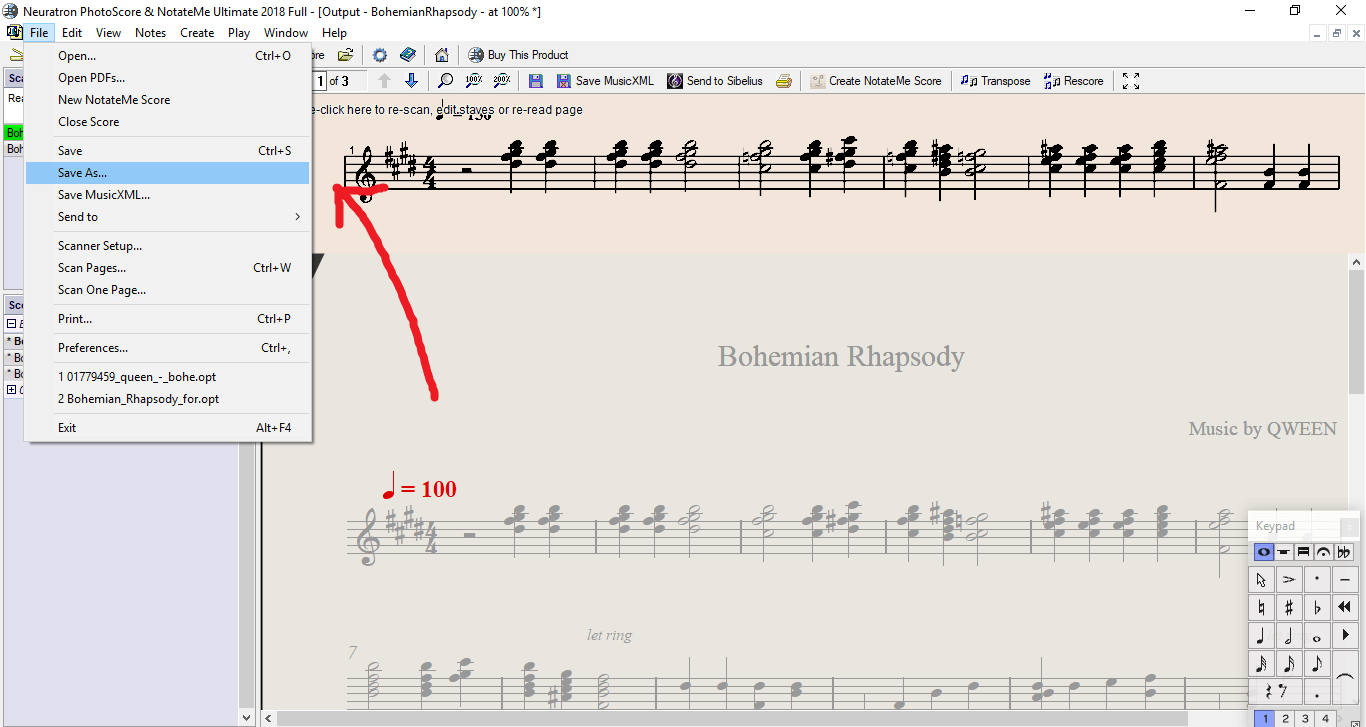Click vertical scrollbar thumb of score
Screen dimensions: 1366x727
[1357, 332]
